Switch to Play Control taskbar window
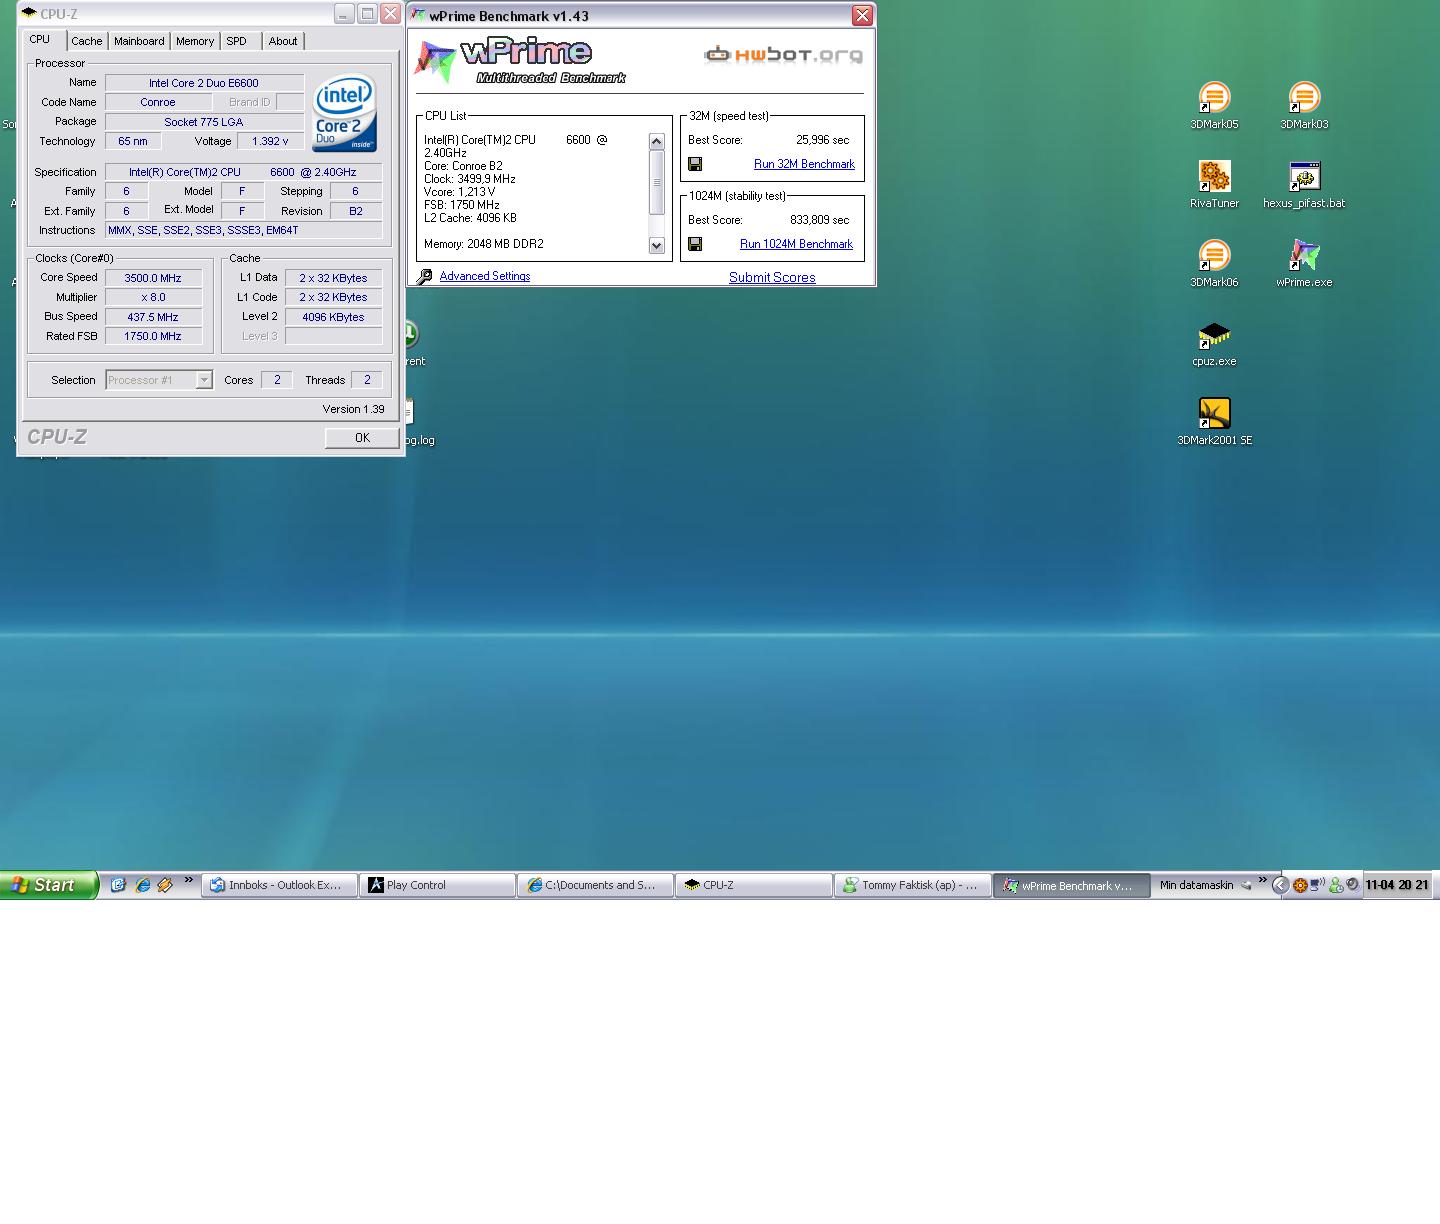The image size is (1440, 1224). coord(439,885)
